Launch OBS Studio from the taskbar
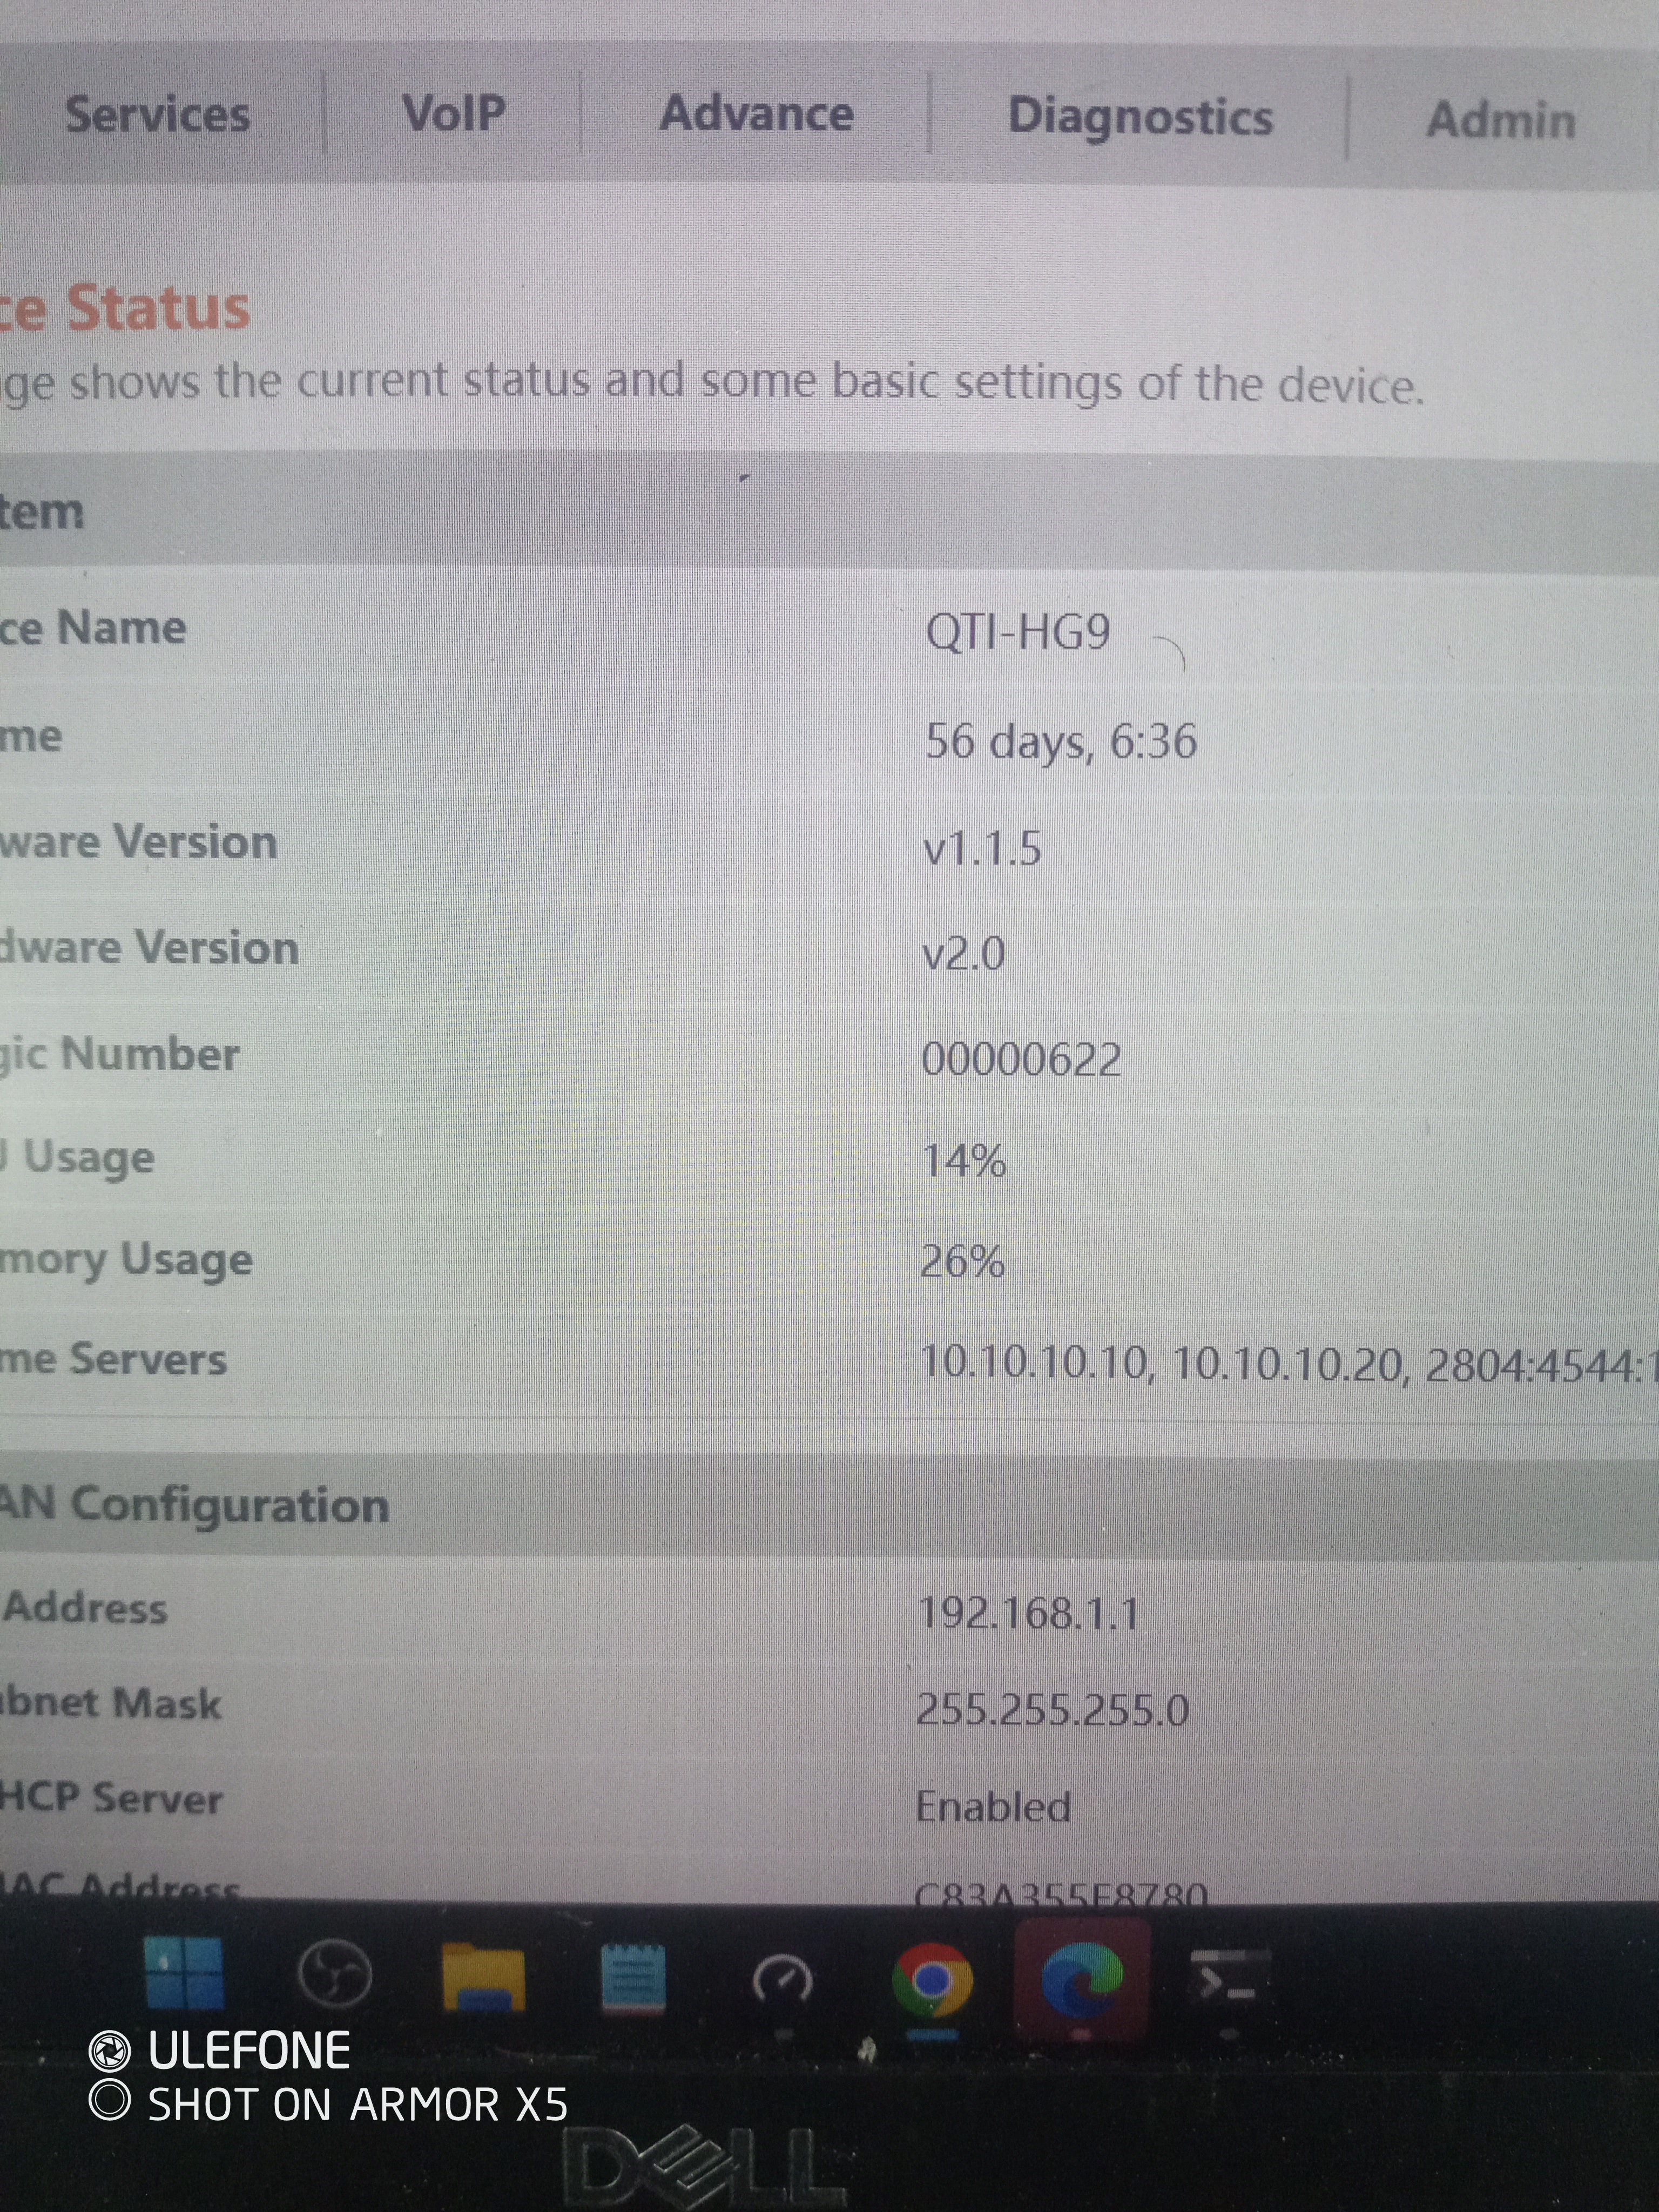This screenshot has width=1659, height=2212. coord(335,1973)
